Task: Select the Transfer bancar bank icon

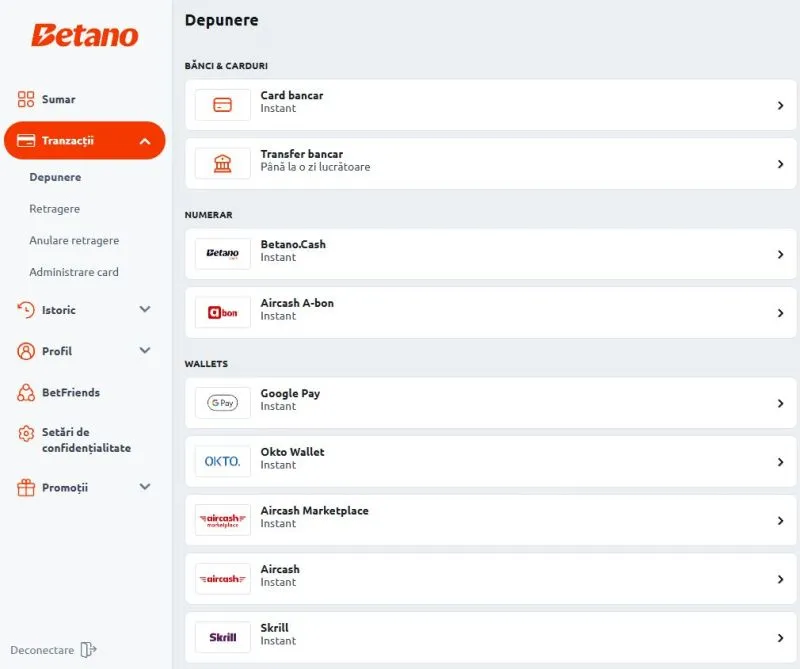Action: click(222, 164)
